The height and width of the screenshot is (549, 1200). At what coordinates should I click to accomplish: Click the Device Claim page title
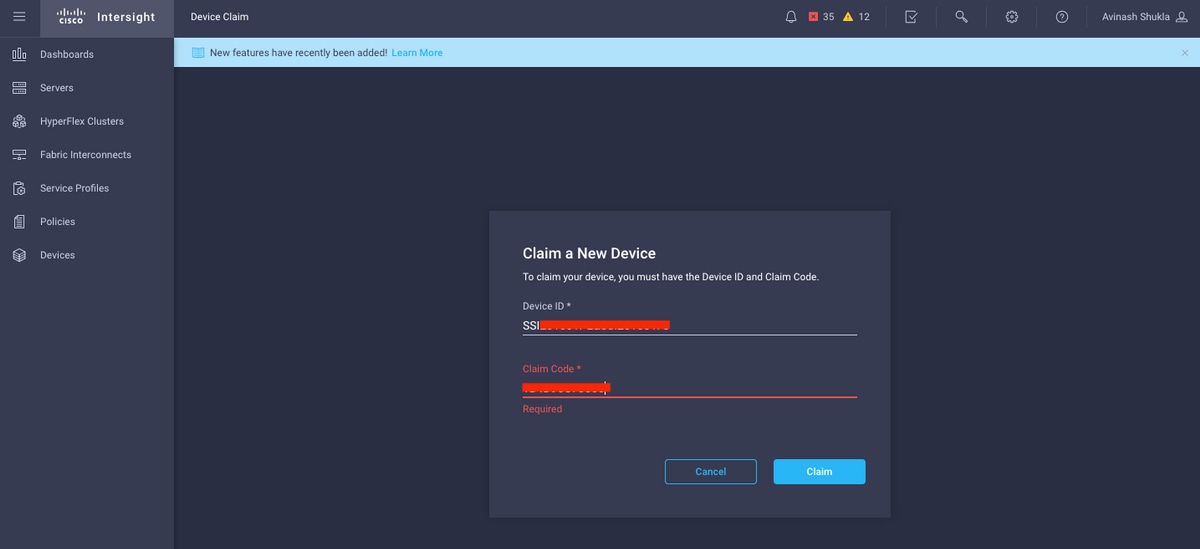pos(220,17)
